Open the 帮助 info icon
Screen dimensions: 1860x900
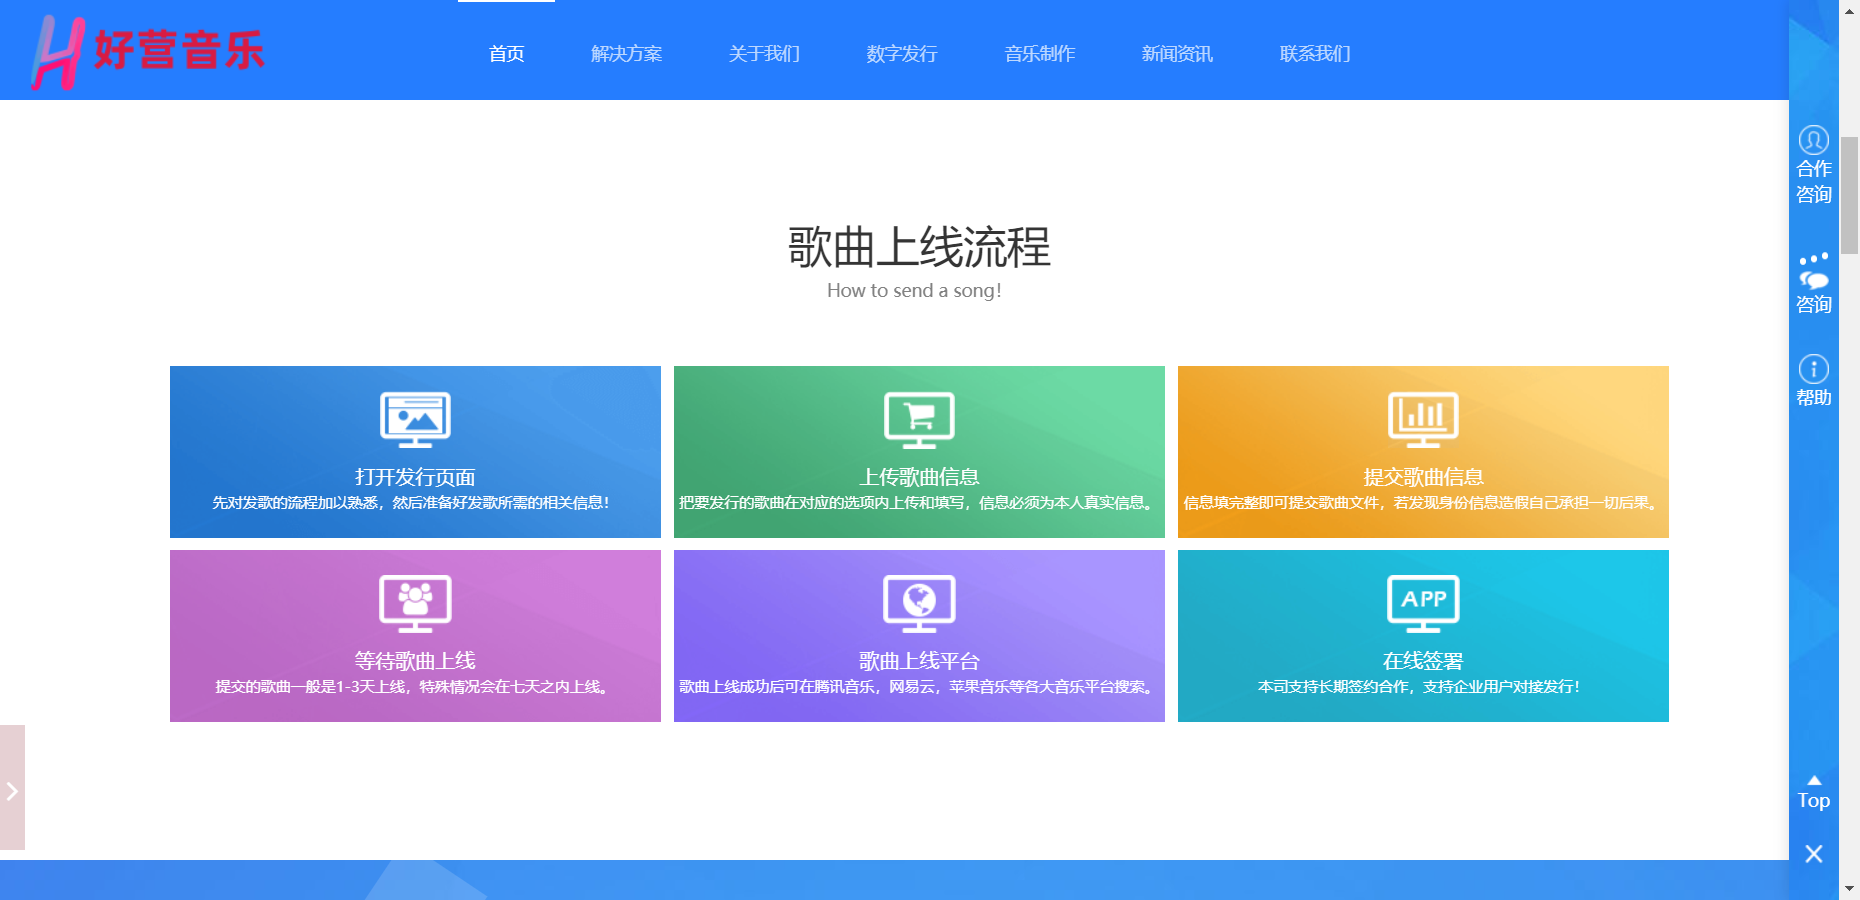pyautogui.click(x=1813, y=369)
